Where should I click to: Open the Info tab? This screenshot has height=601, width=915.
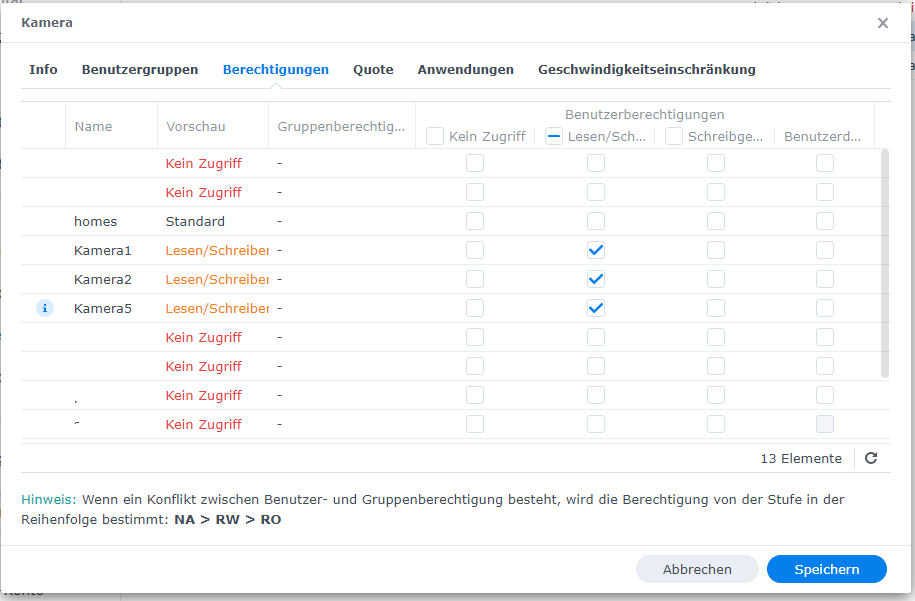click(43, 69)
